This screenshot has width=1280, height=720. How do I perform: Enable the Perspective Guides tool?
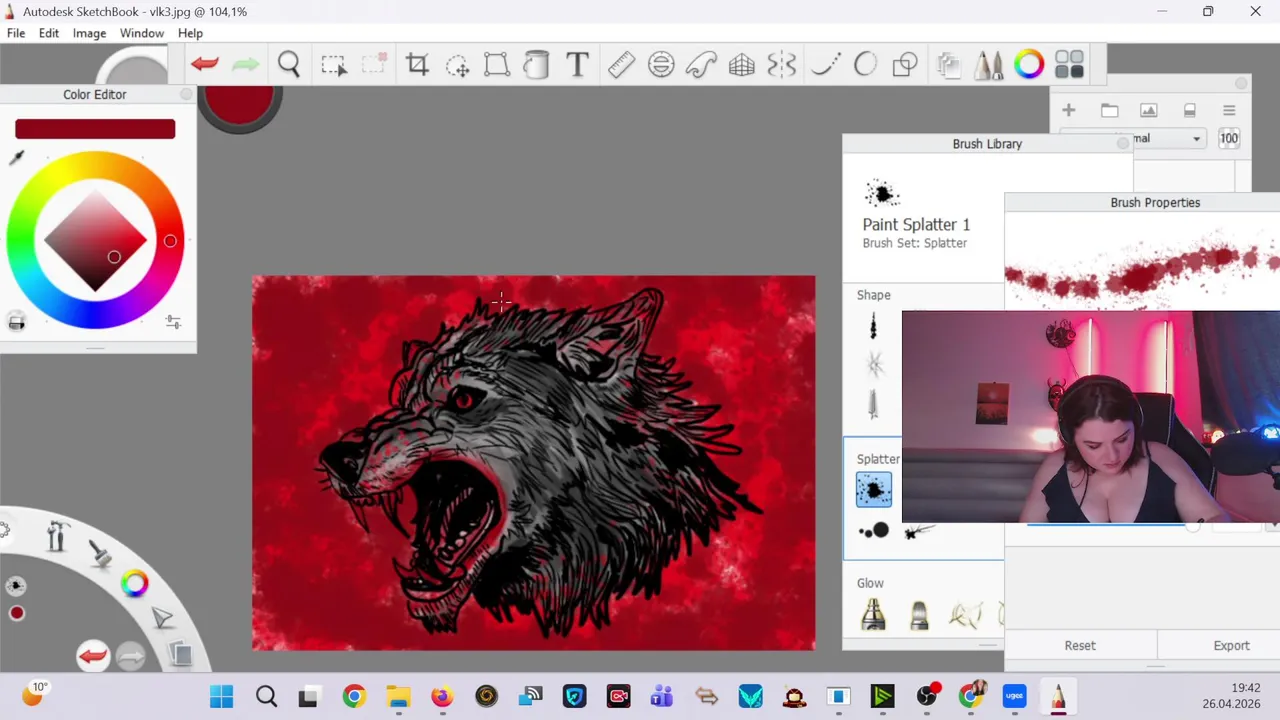742,65
